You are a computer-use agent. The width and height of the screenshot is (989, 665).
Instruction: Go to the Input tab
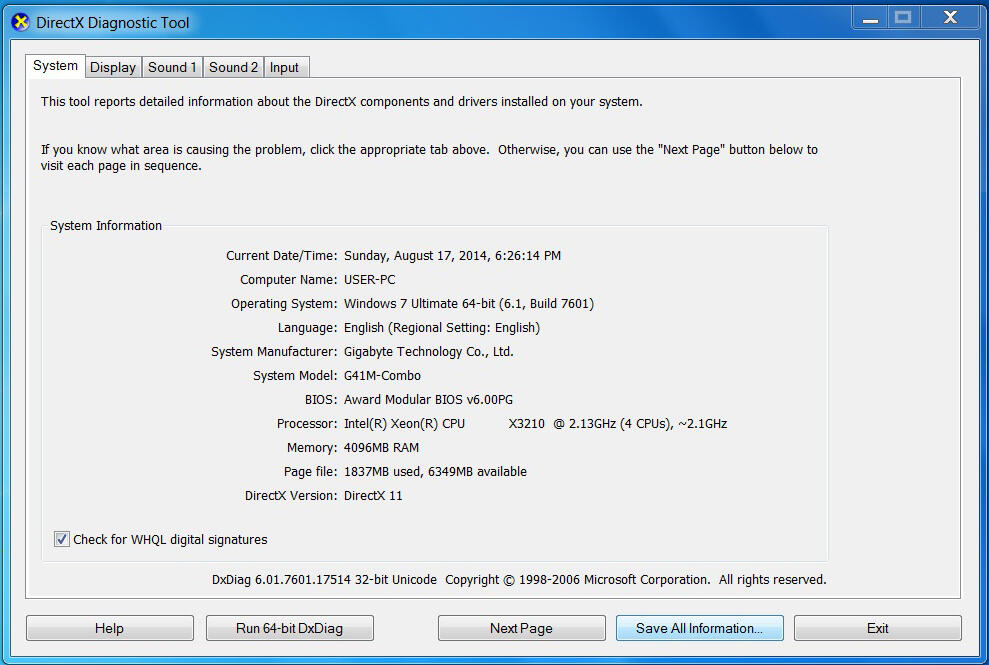pyautogui.click(x=284, y=68)
